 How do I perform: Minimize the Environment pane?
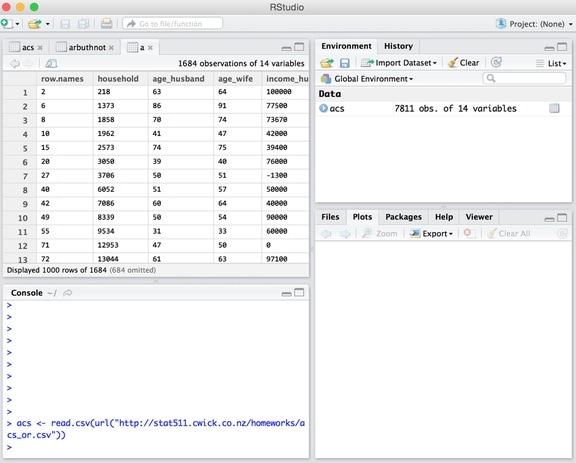pos(550,48)
